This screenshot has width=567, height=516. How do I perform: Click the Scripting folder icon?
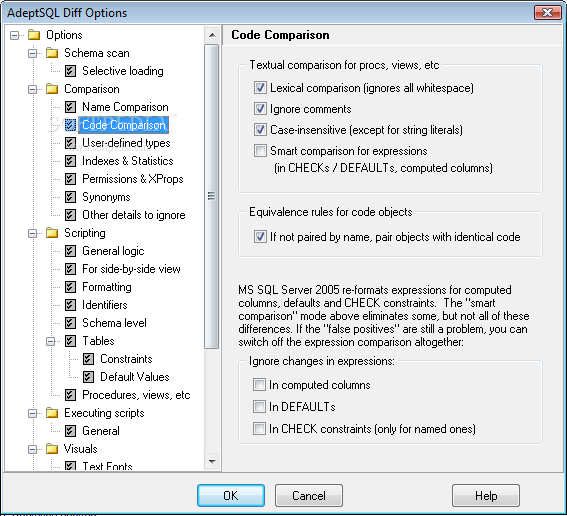[x=52, y=233]
